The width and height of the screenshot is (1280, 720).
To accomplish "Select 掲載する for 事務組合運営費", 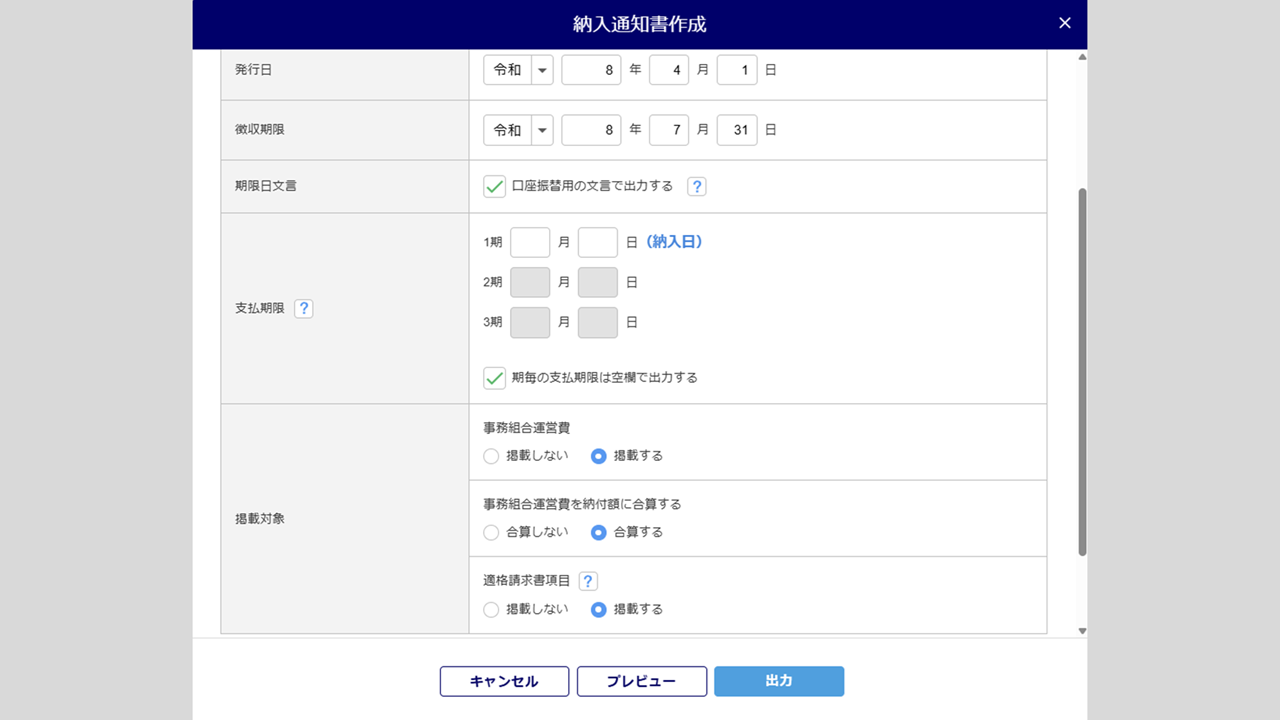I will point(599,456).
